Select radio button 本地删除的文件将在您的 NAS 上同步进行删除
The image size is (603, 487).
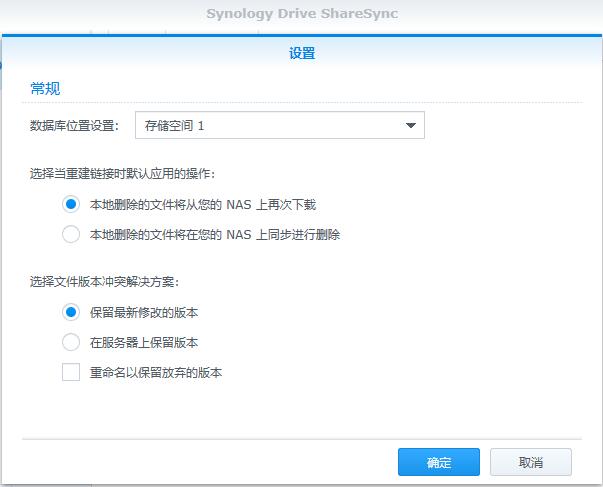(71, 234)
